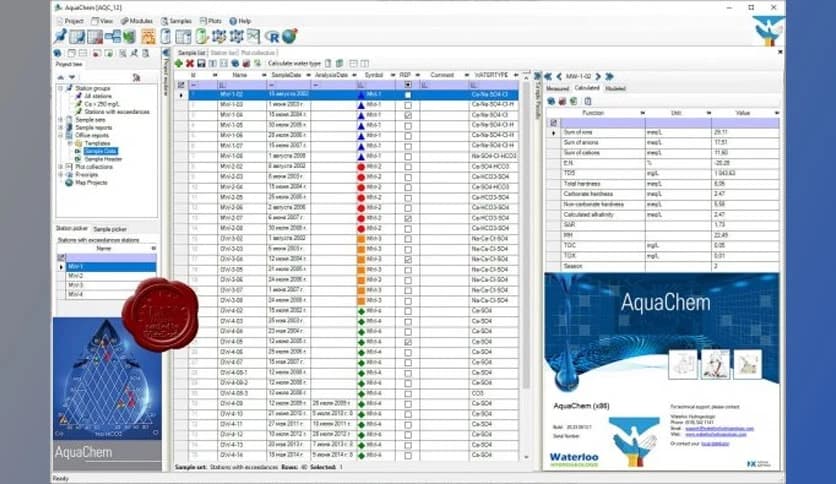Click the floppy disk save icon

click(x=201, y=63)
